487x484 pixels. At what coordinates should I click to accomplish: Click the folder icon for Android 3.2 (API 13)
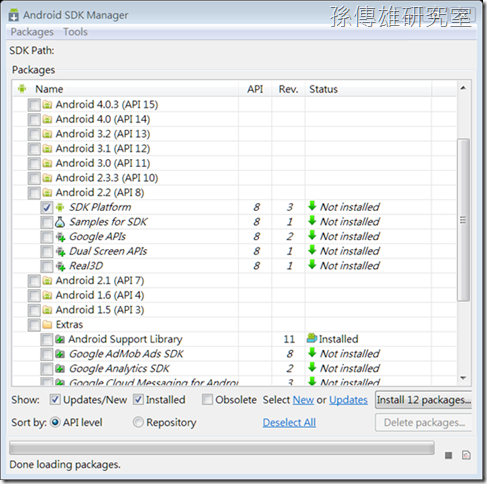pos(47,134)
